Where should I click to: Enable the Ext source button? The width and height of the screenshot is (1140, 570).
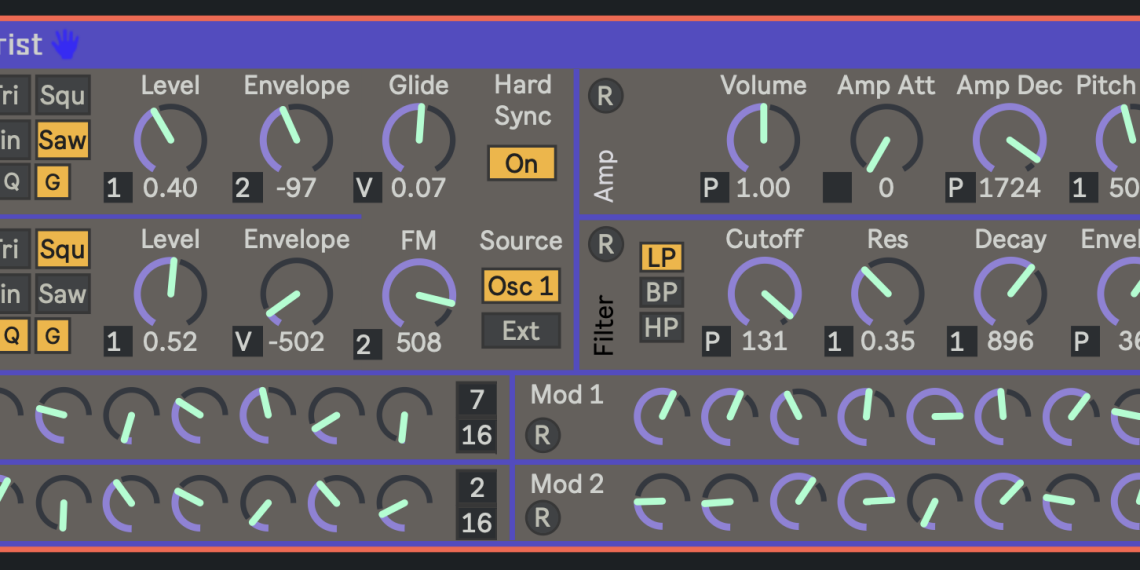pos(520,331)
